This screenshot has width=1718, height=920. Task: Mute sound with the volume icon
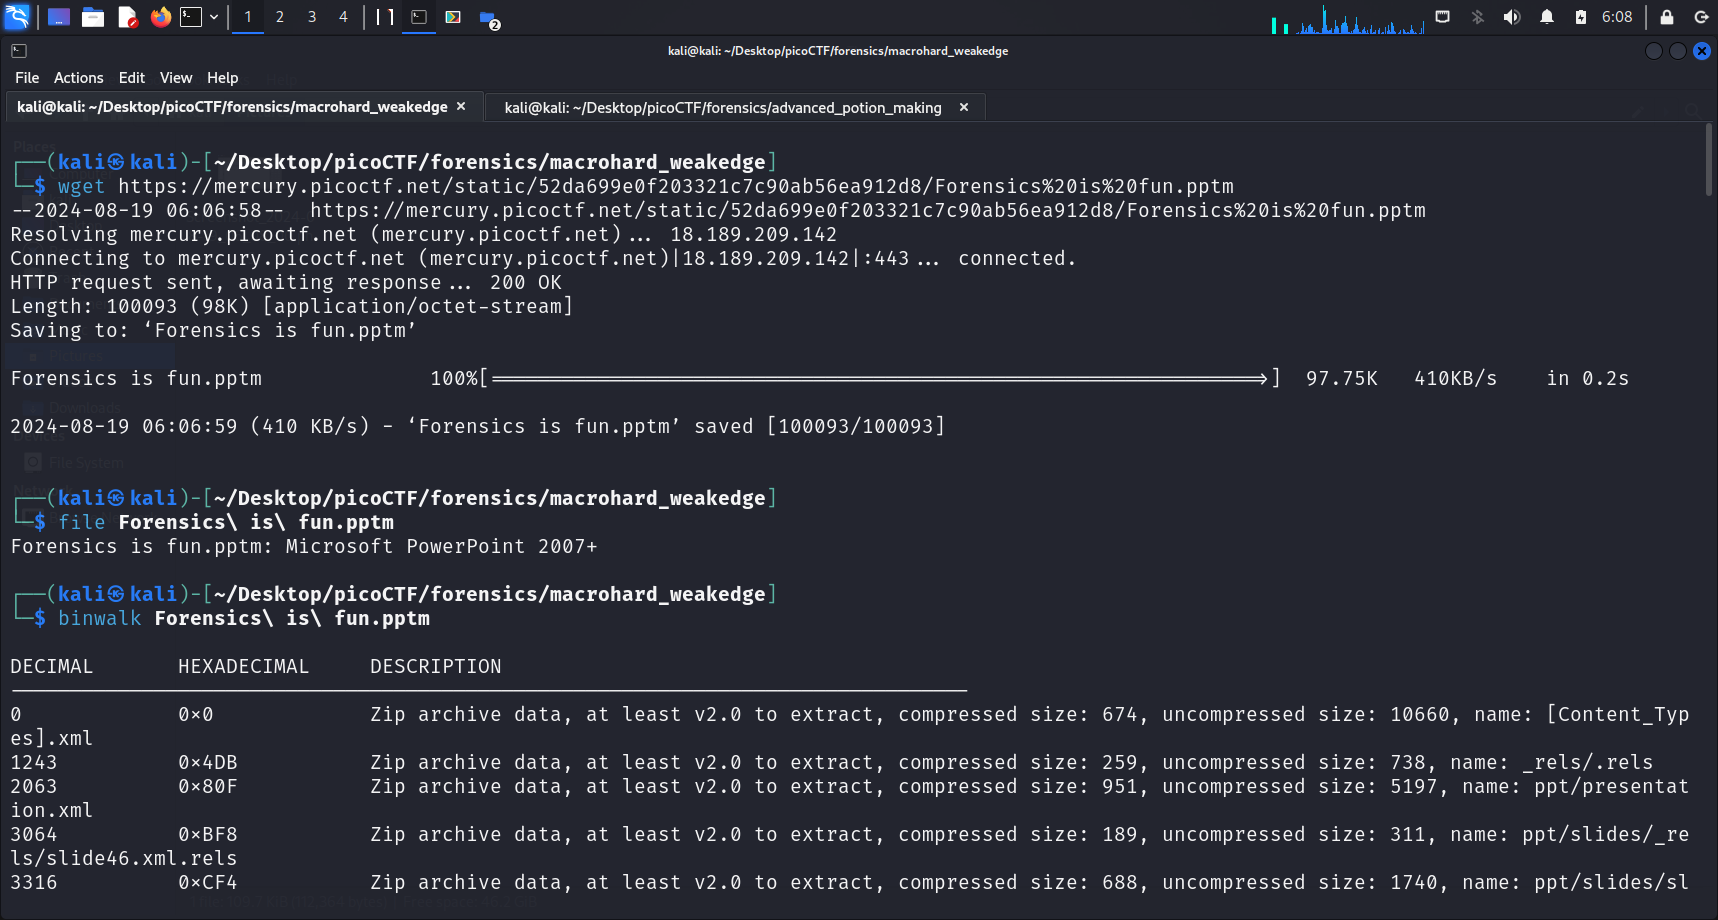[1512, 17]
